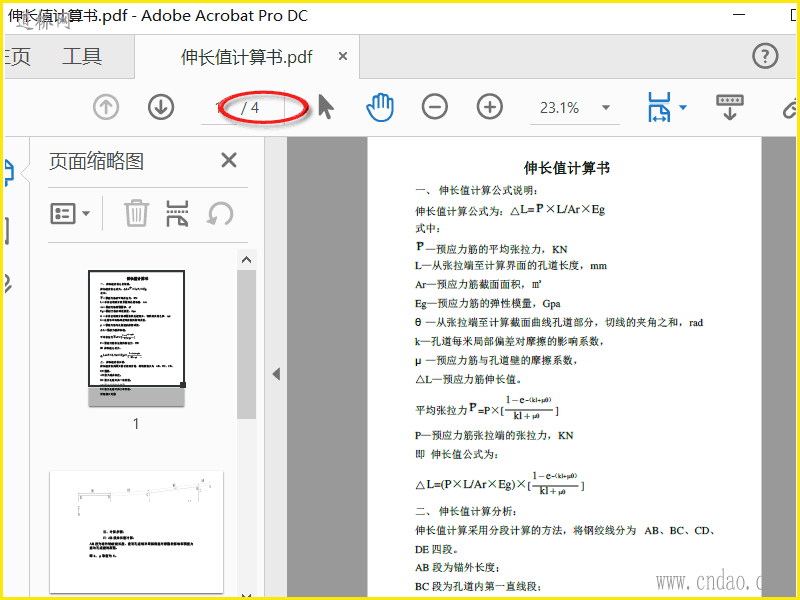Zoom out with the minus button
Image resolution: width=800 pixels, height=600 pixels.
(435, 107)
